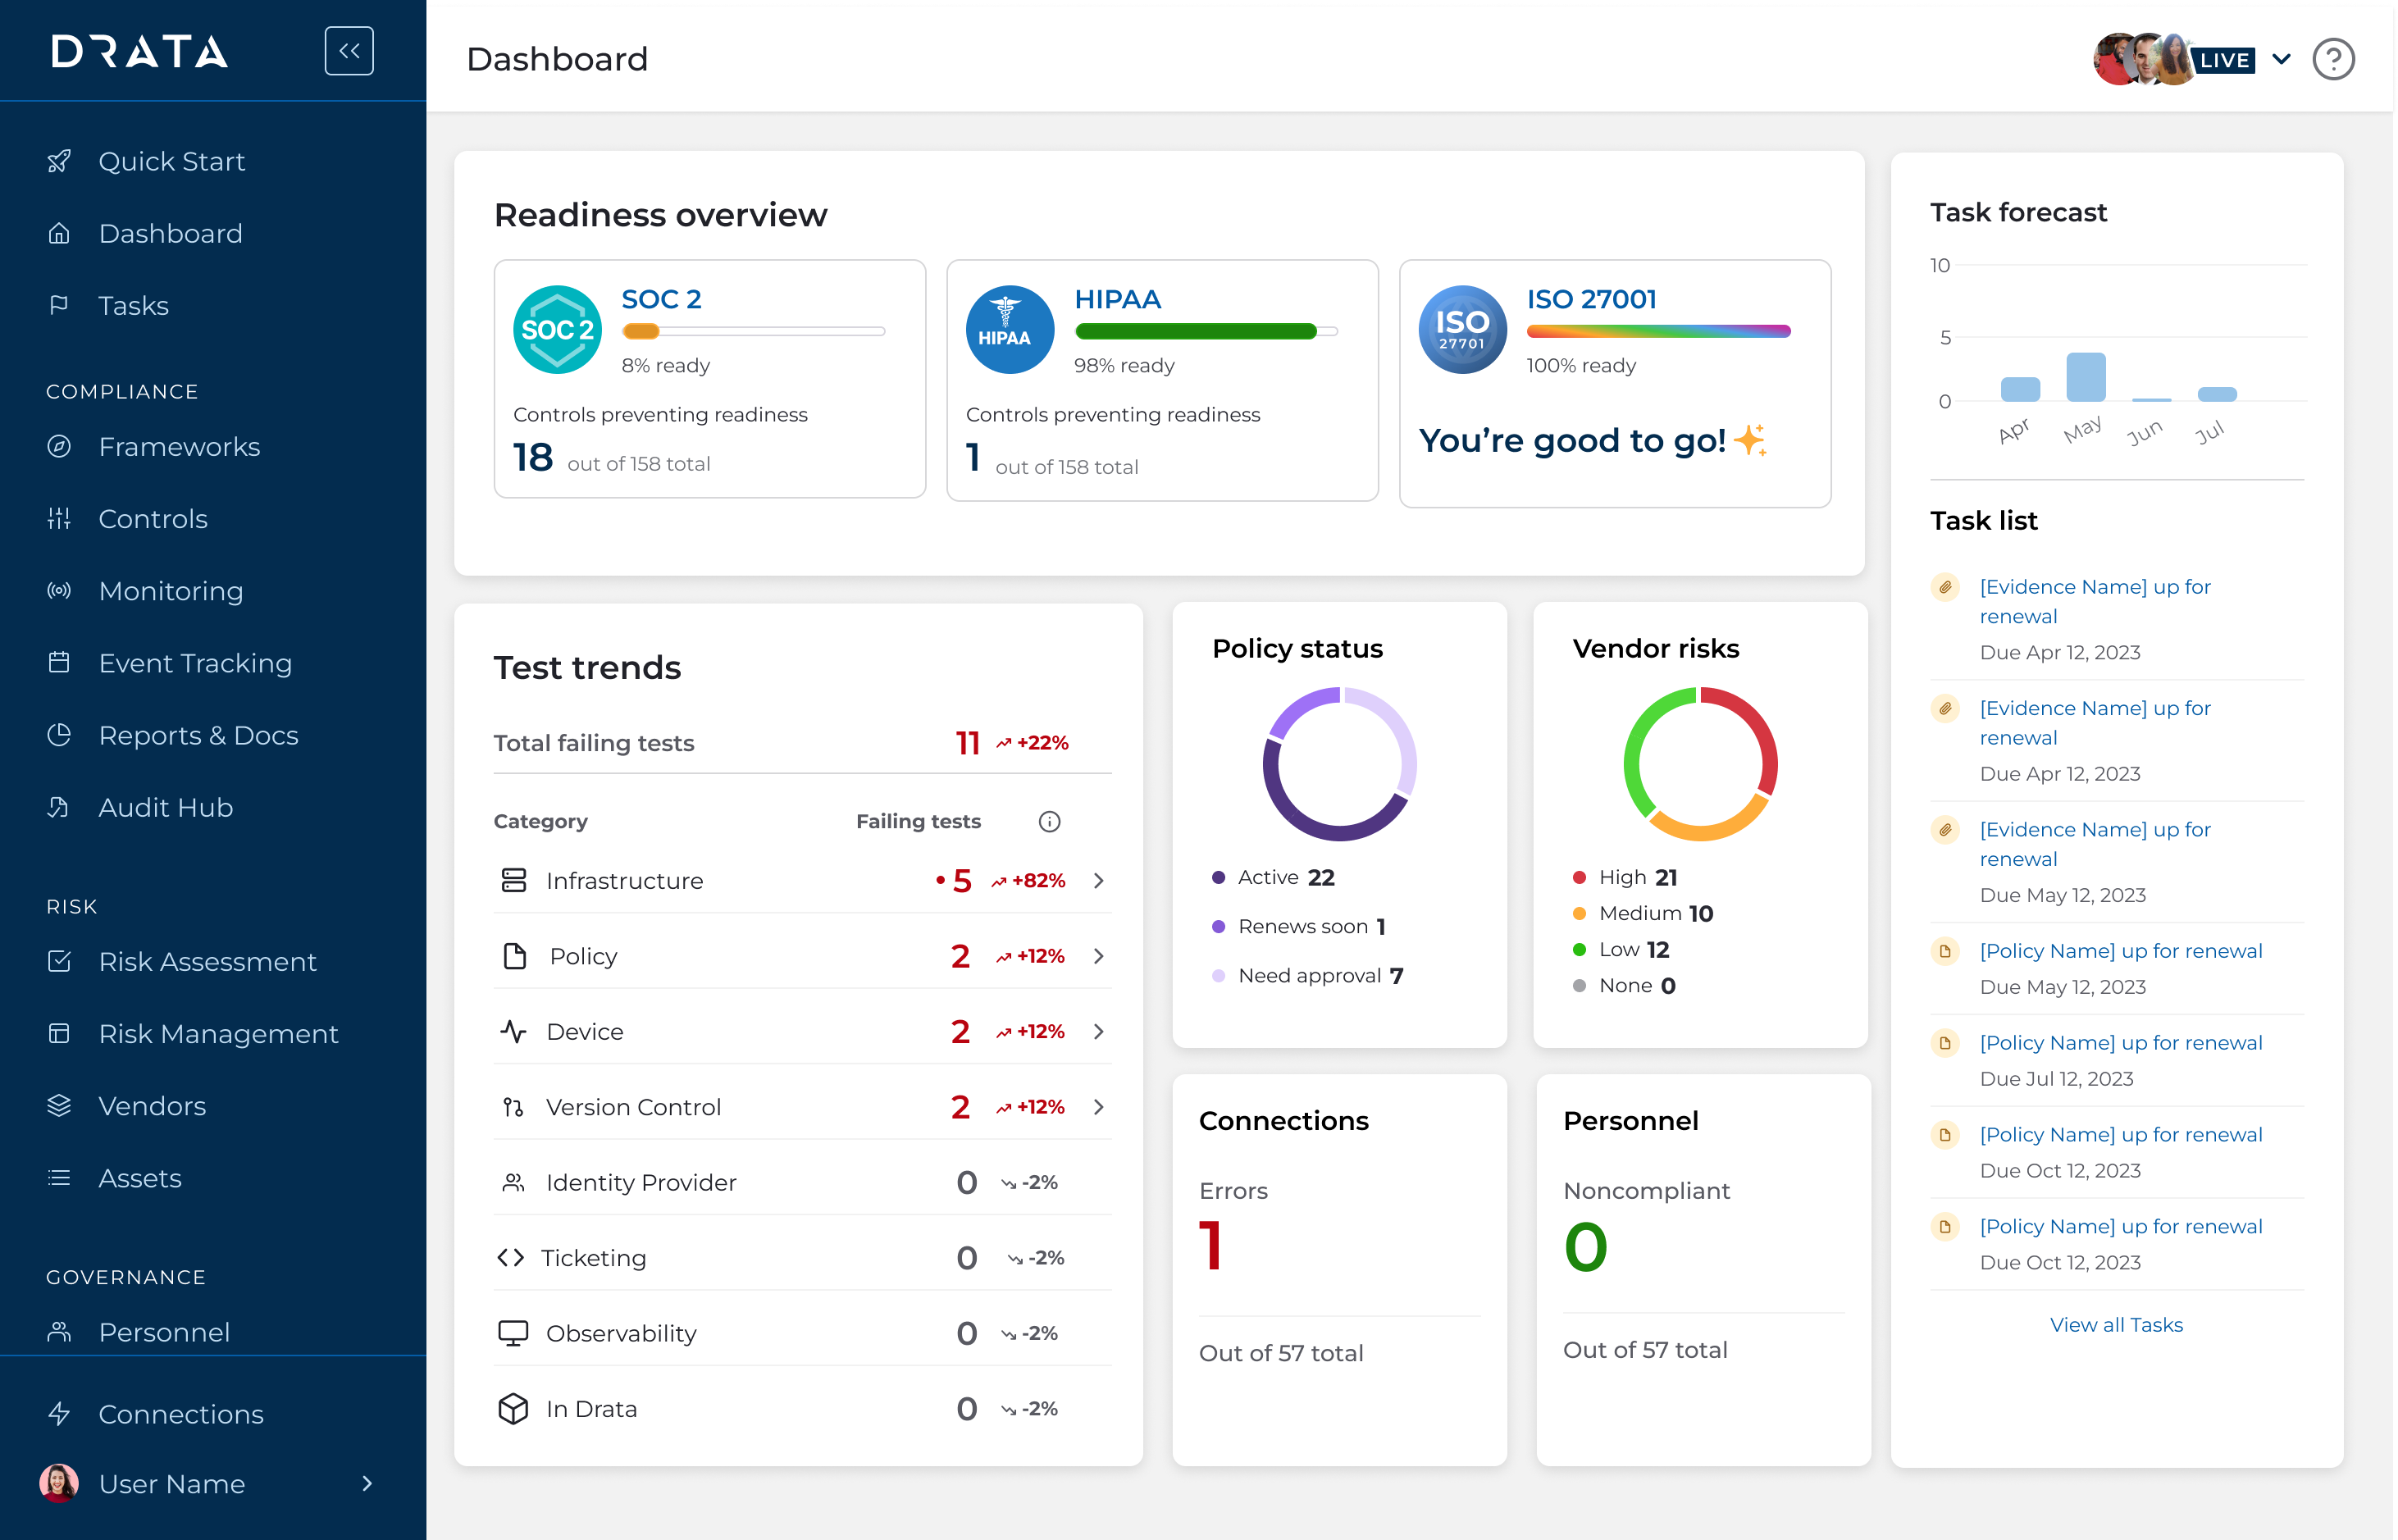
Task: Click the help question mark icon
Action: 2333,60
